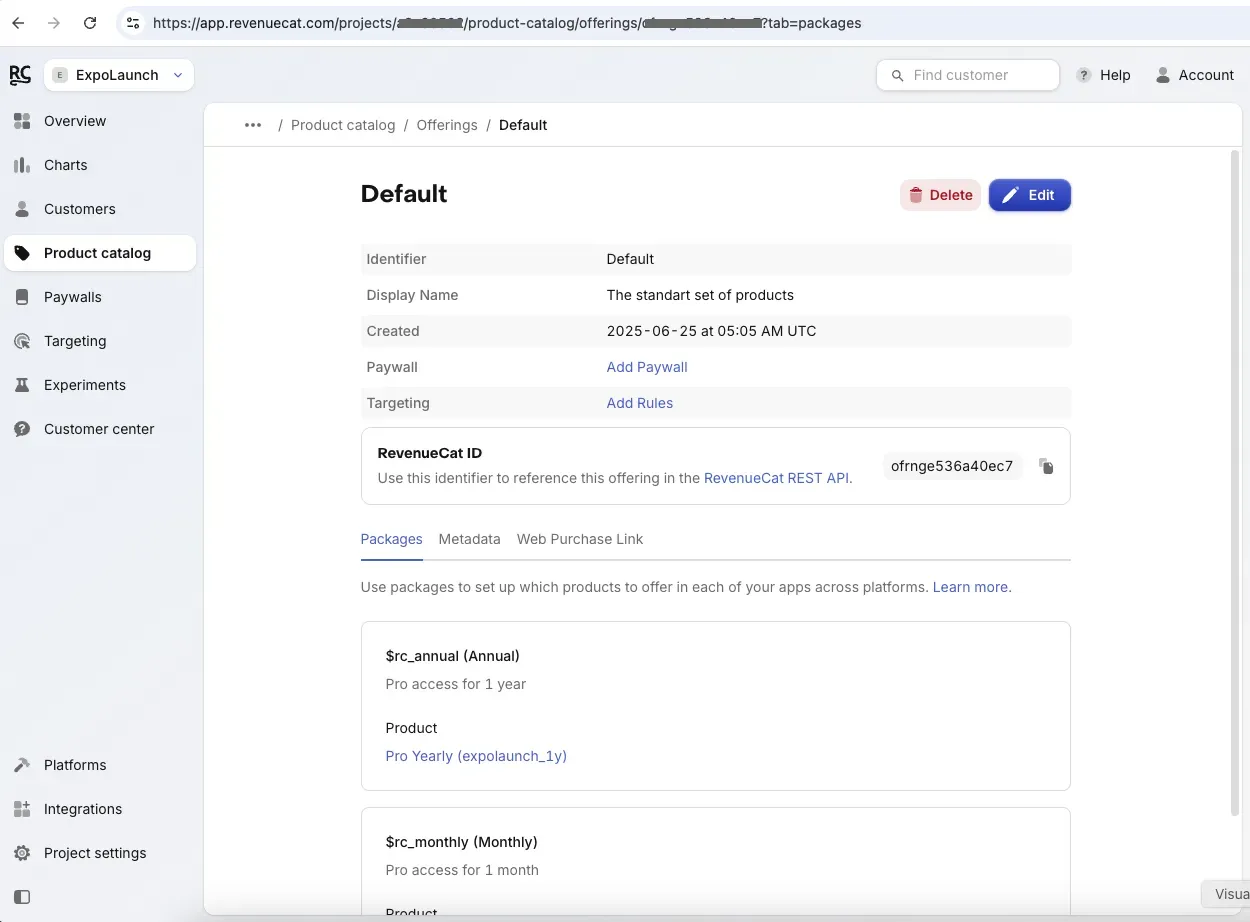1250x922 pixels.
Task: Click the Account person icon
Action: pyautogui.click(x=1163, y=75)
